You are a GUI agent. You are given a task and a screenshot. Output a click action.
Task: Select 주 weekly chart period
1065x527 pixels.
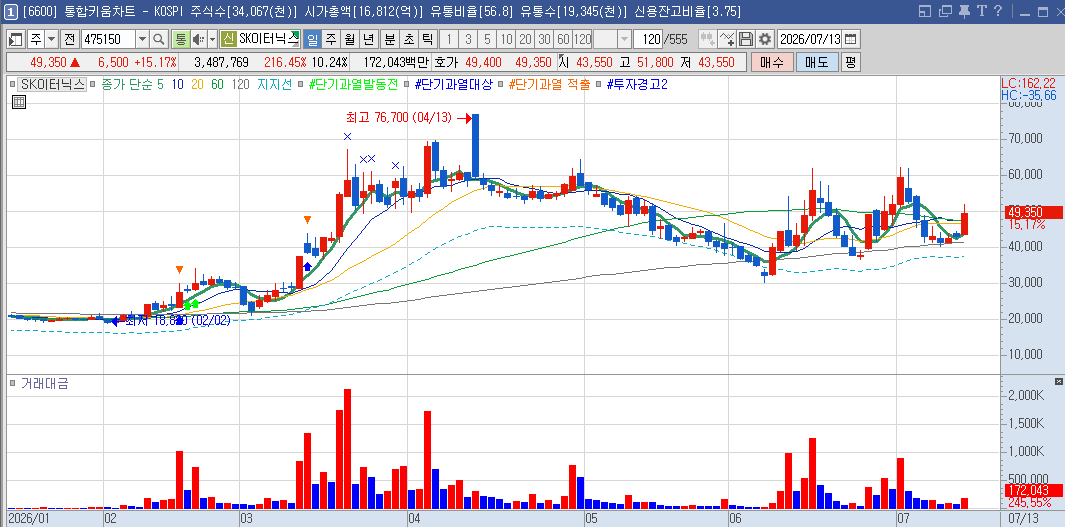tap(331, 39)
